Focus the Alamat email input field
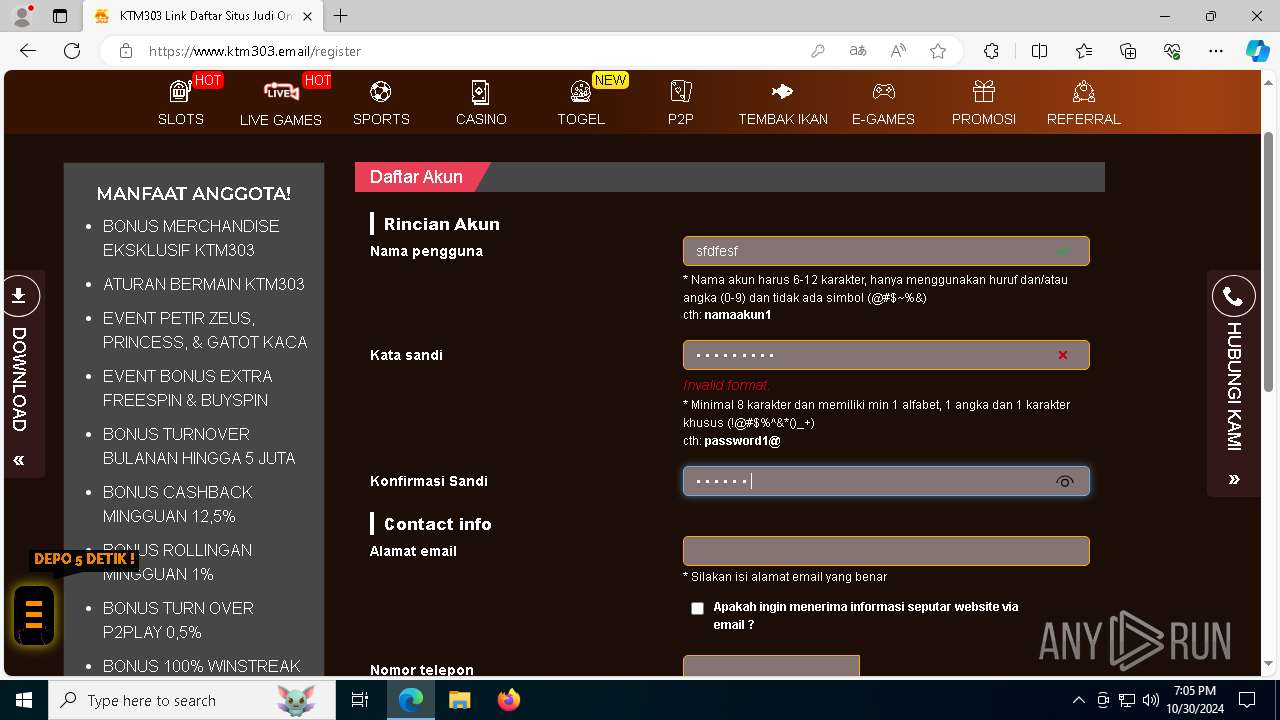This screenshot has height=720, width=1280. pos(886,551)
